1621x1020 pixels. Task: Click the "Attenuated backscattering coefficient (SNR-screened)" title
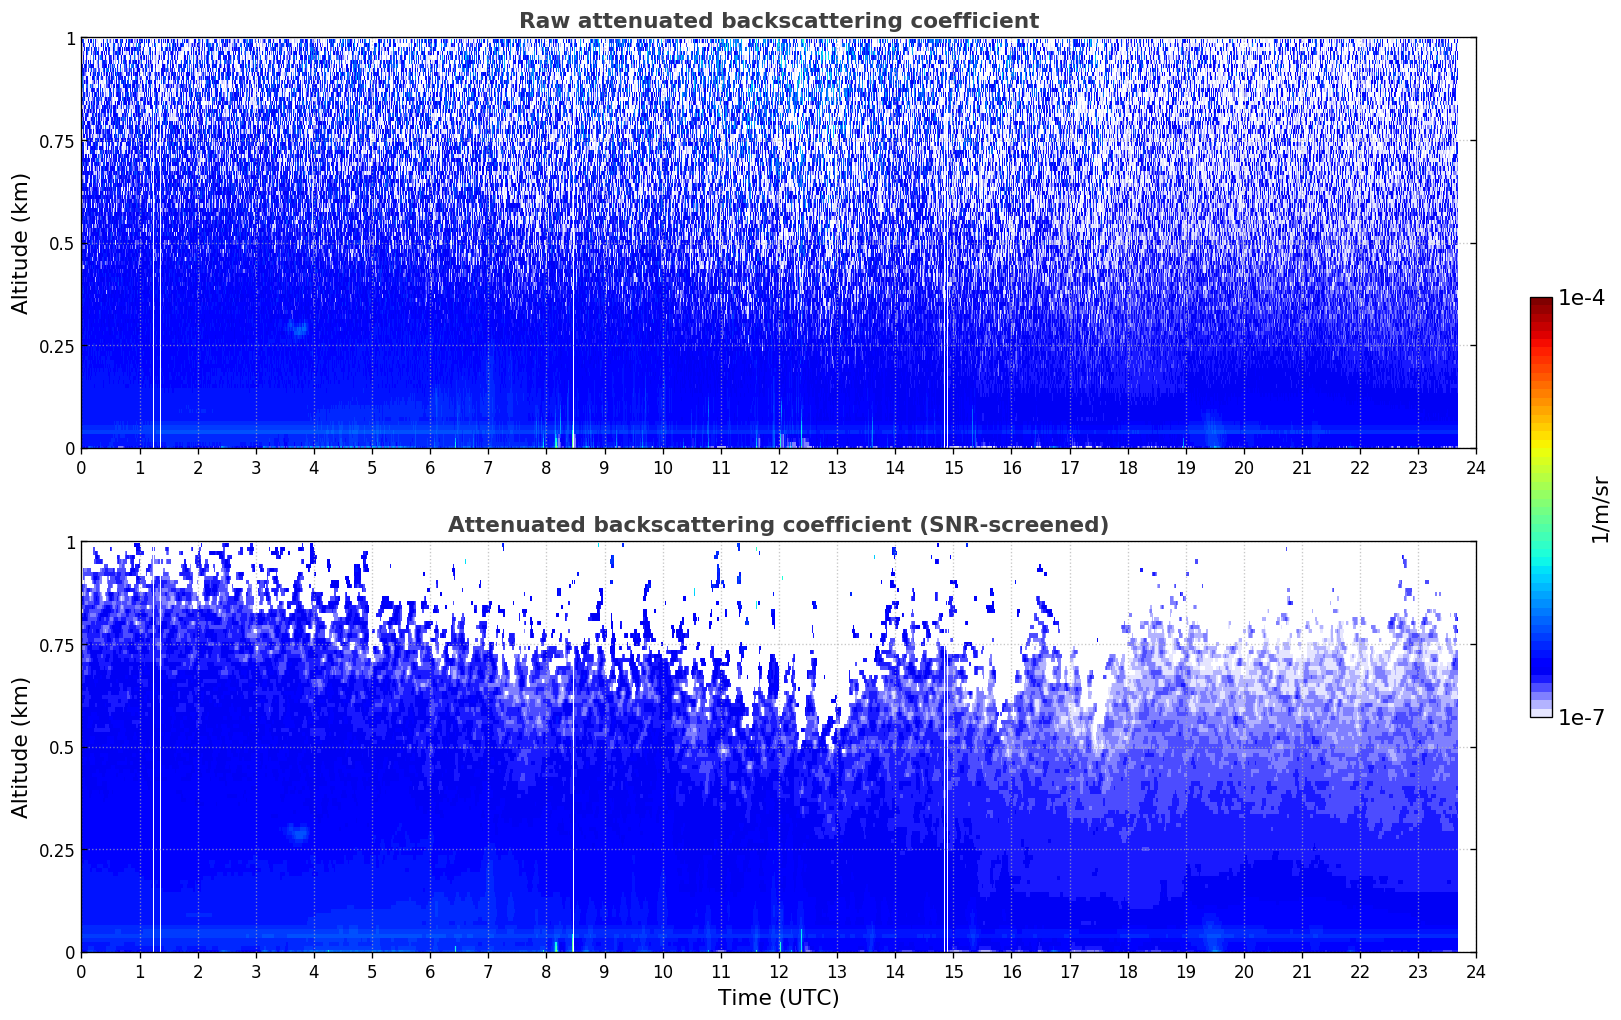778,525
